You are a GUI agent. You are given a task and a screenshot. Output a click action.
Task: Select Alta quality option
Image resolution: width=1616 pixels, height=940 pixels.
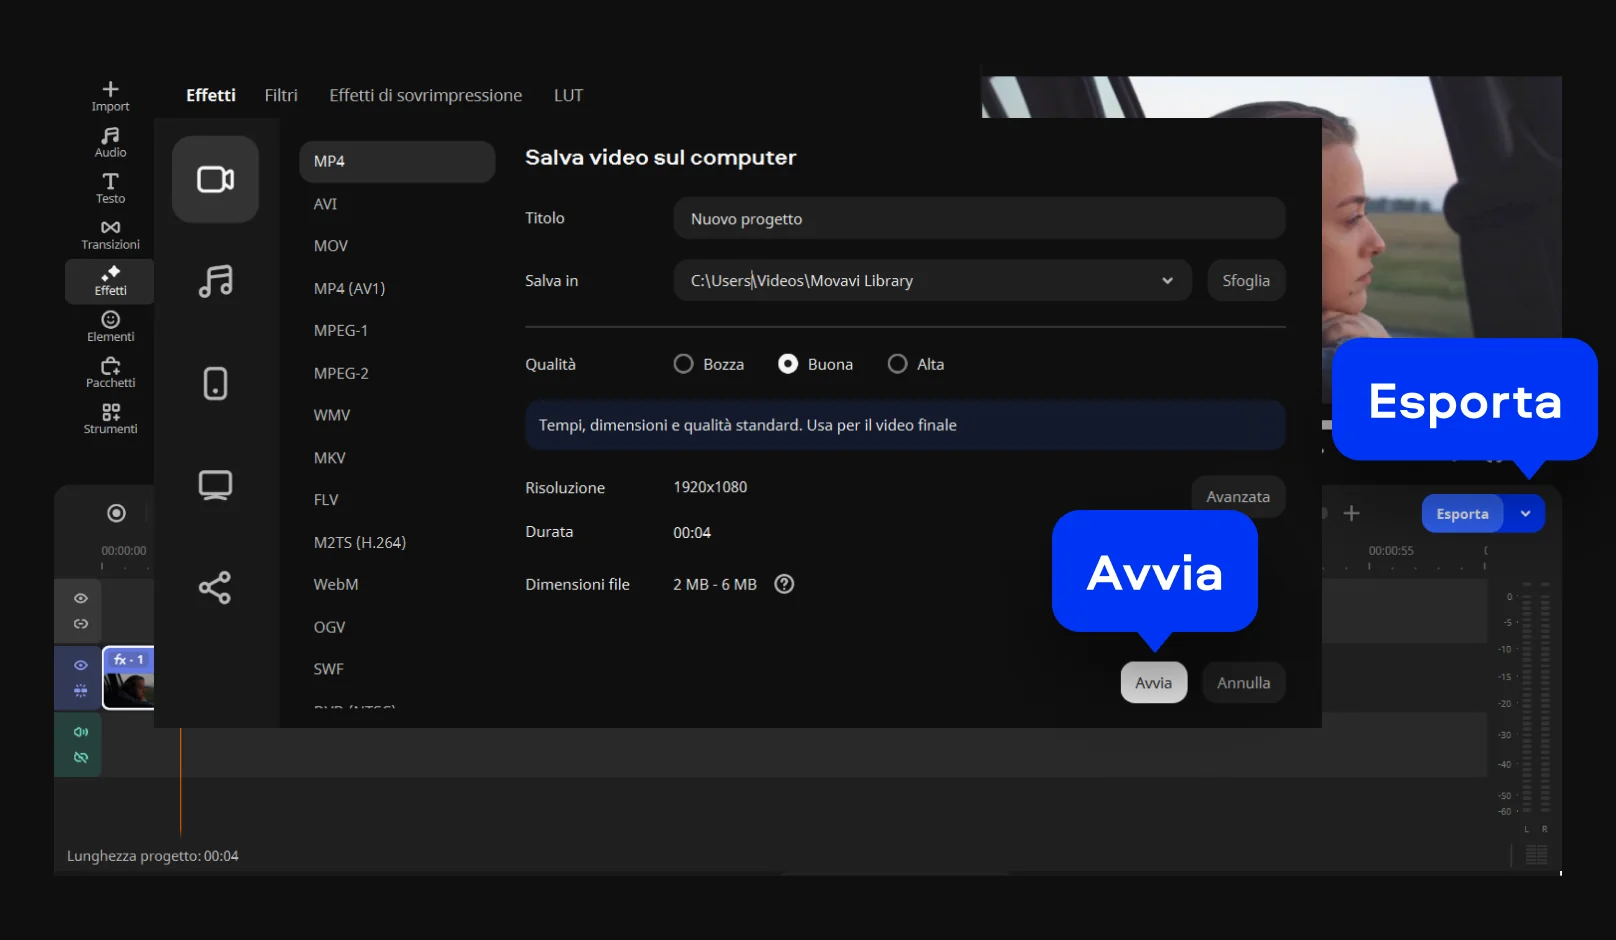pyautogui.click(x=898, y=364)
